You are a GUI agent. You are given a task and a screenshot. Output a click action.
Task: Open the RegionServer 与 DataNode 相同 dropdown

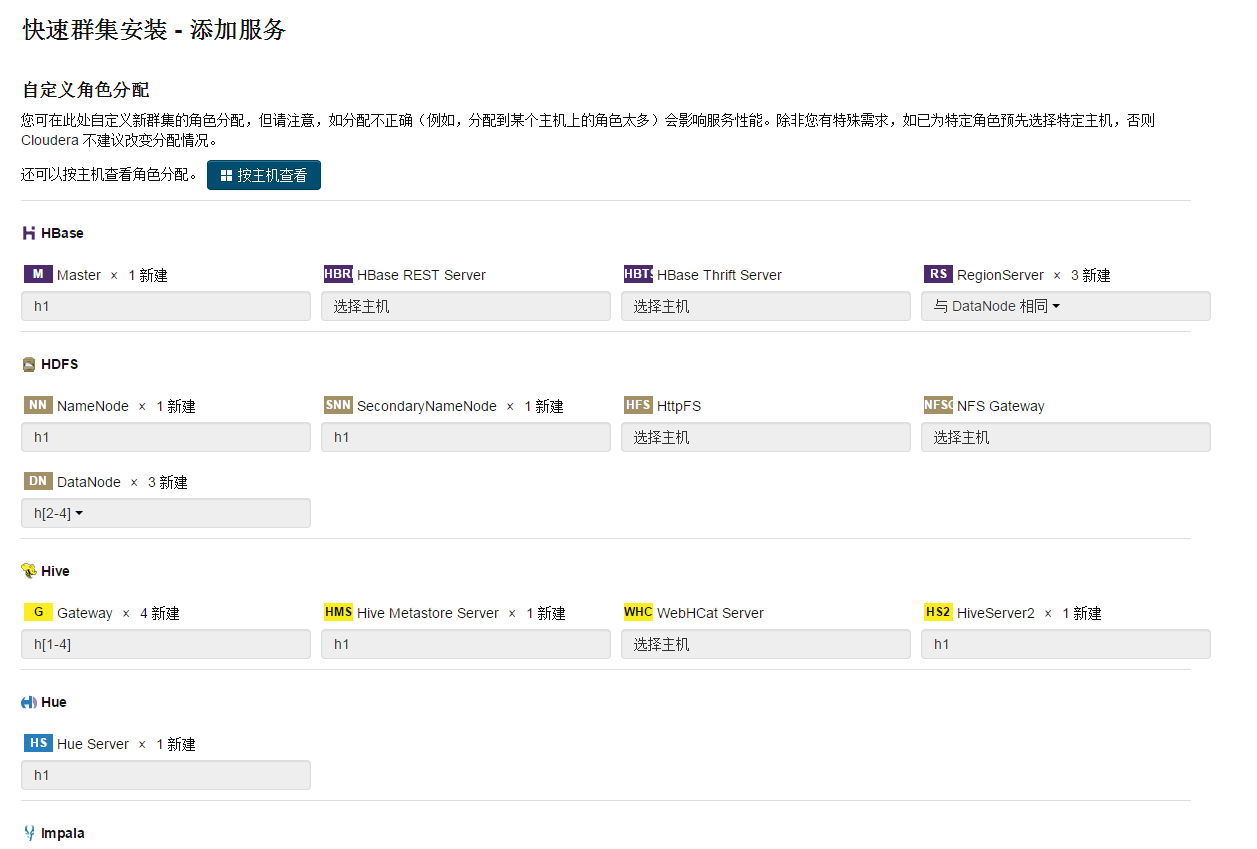pyautogui.click(x=997, y=306)
